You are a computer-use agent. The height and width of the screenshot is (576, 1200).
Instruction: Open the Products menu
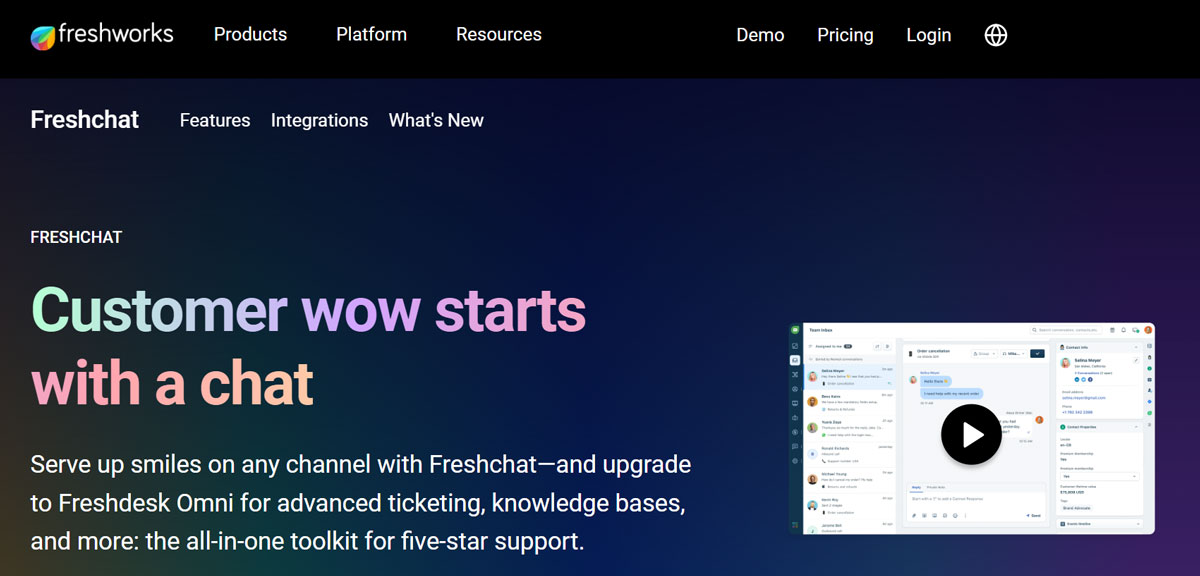(x=250, y=34)
